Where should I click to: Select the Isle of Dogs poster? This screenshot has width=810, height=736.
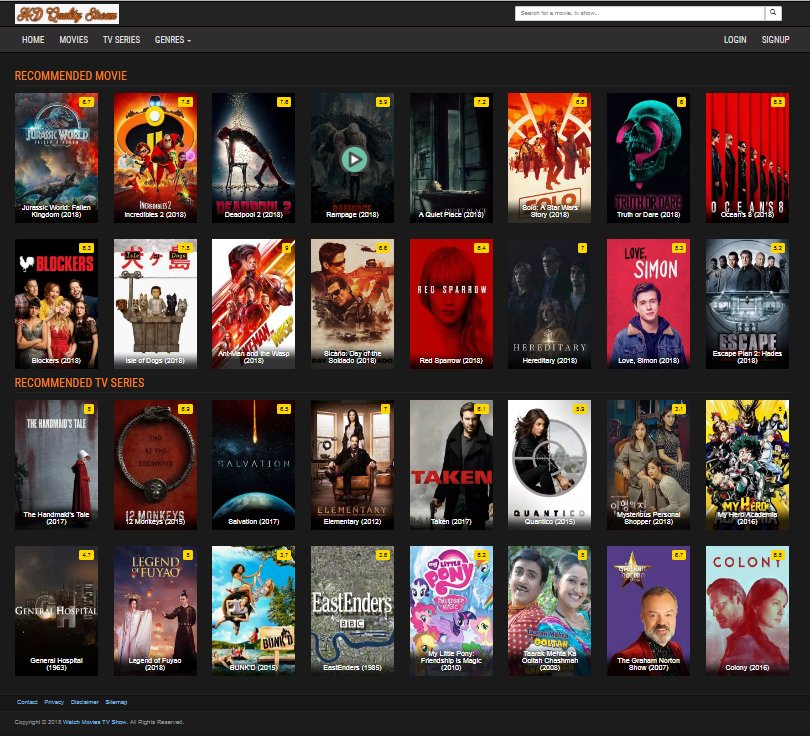point(155,304)
